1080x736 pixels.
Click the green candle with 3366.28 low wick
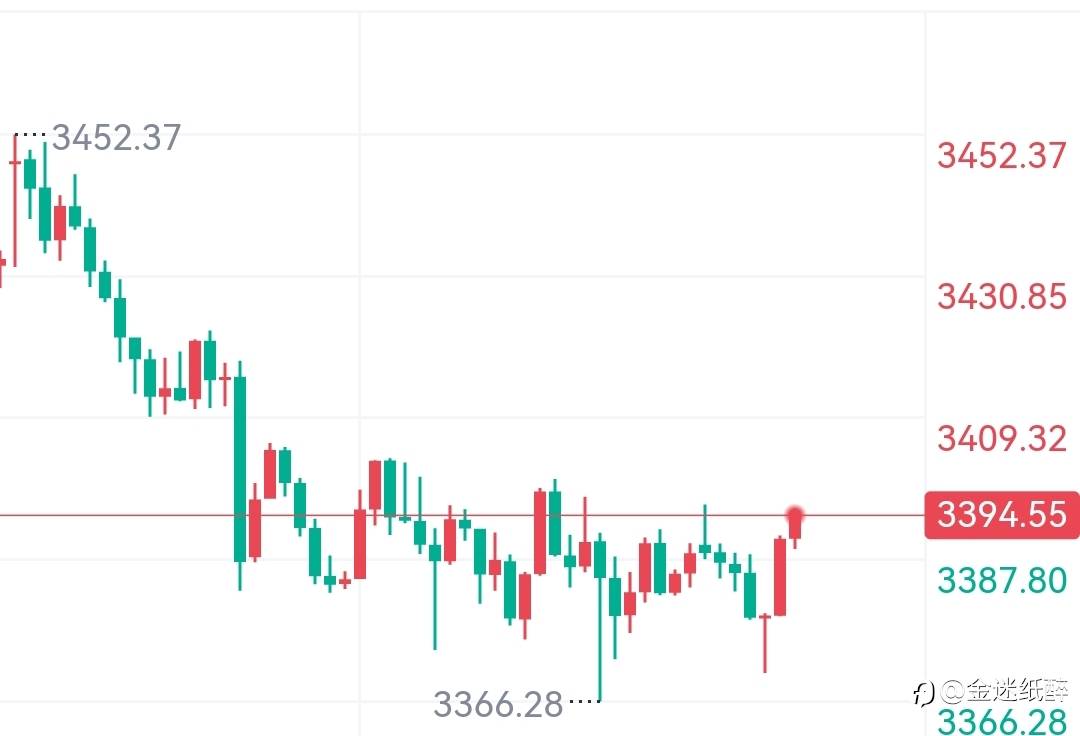click(x=600, y=616)
